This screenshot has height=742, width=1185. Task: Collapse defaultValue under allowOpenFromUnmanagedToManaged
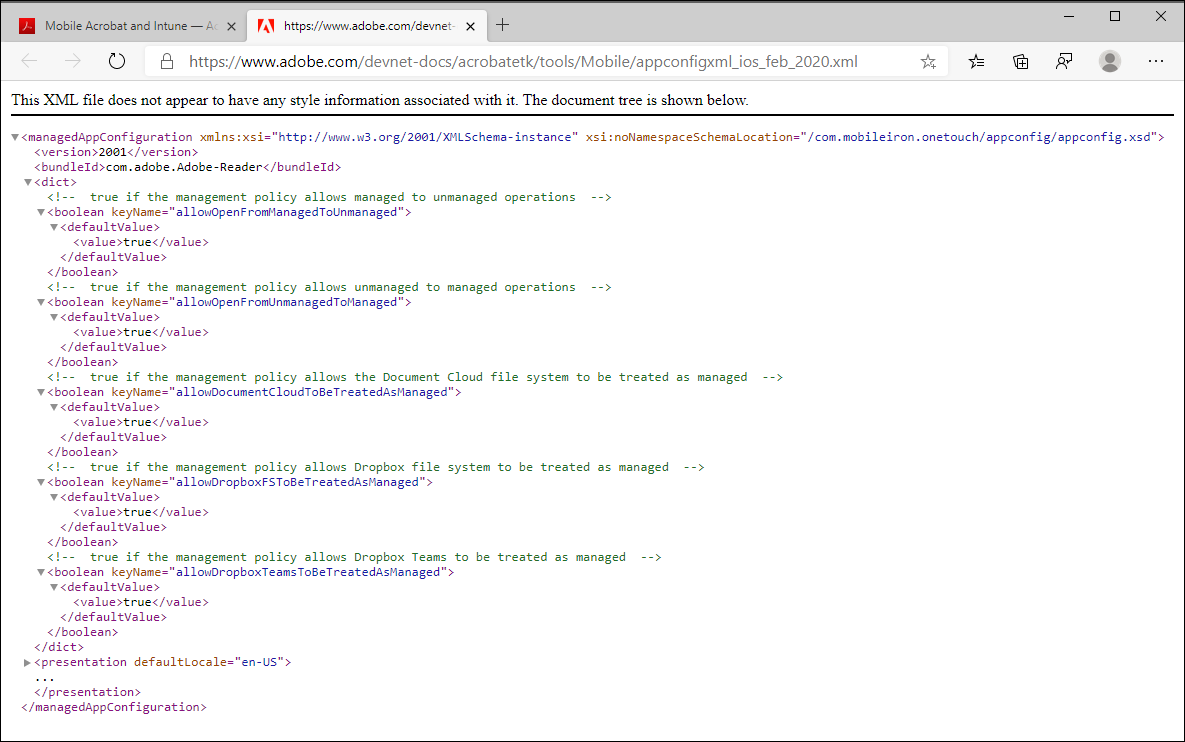54,317
